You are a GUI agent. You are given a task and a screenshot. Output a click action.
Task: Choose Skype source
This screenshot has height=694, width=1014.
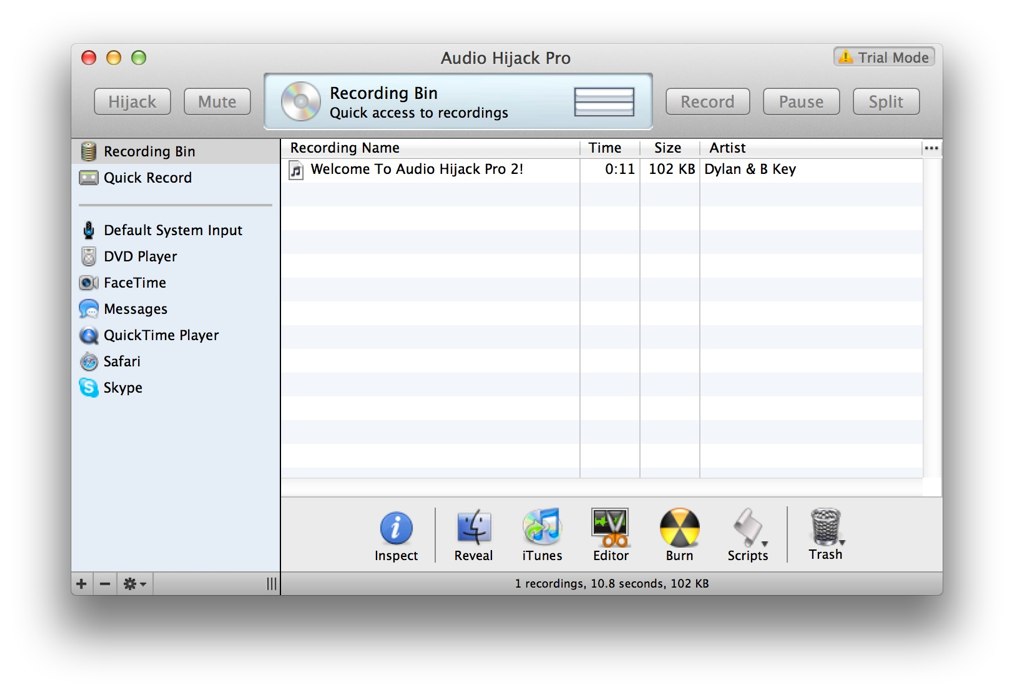coord(175,387)
